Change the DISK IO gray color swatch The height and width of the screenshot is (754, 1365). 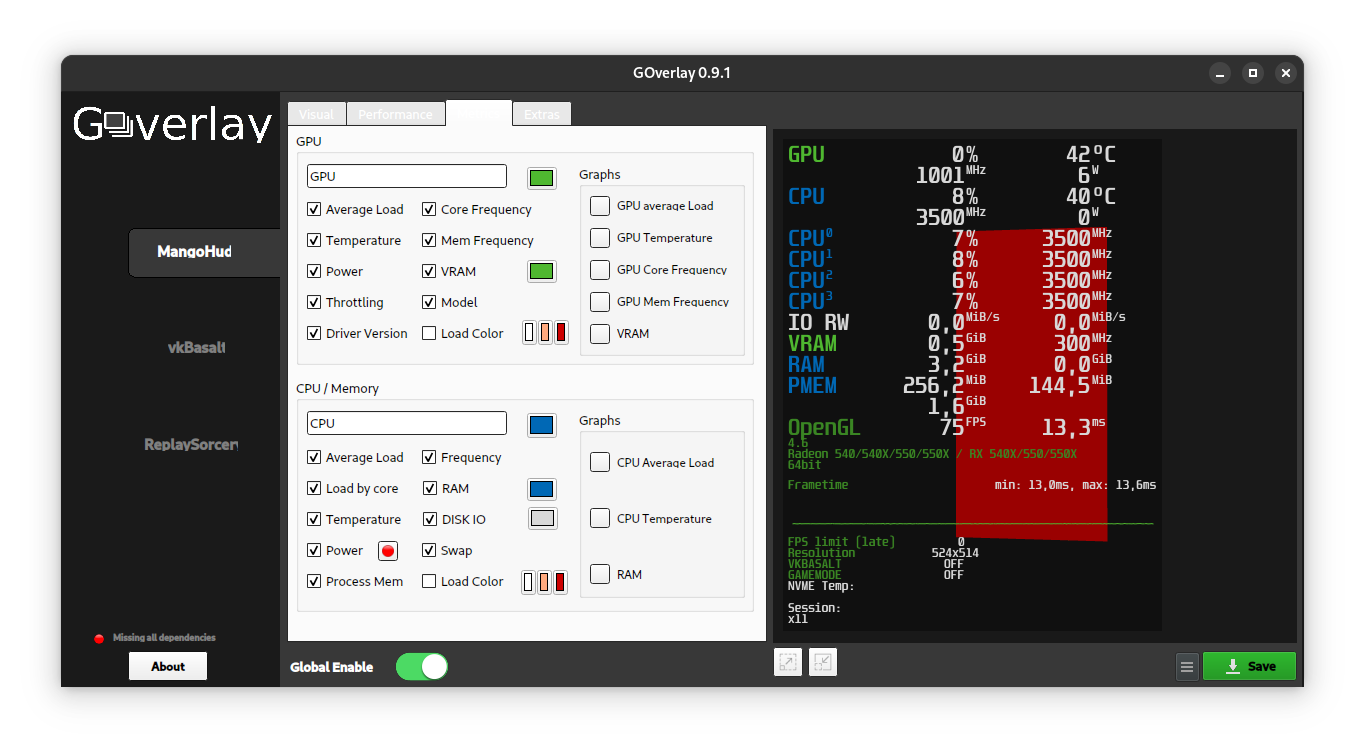(542, 519)
